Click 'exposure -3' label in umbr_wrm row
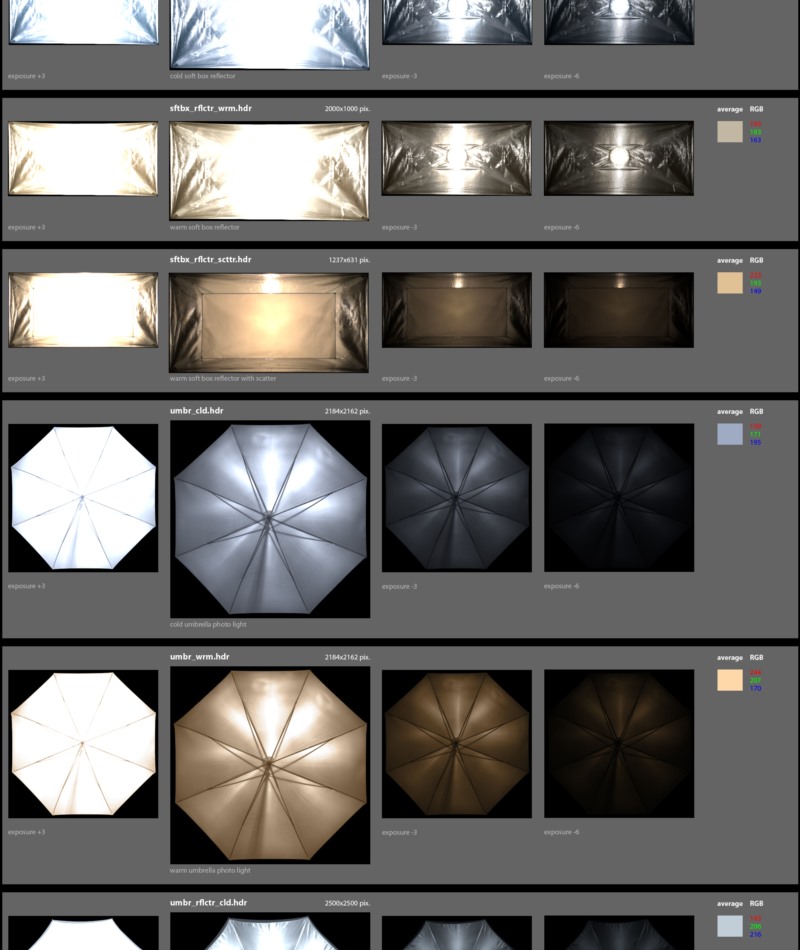 pos(399,832)
